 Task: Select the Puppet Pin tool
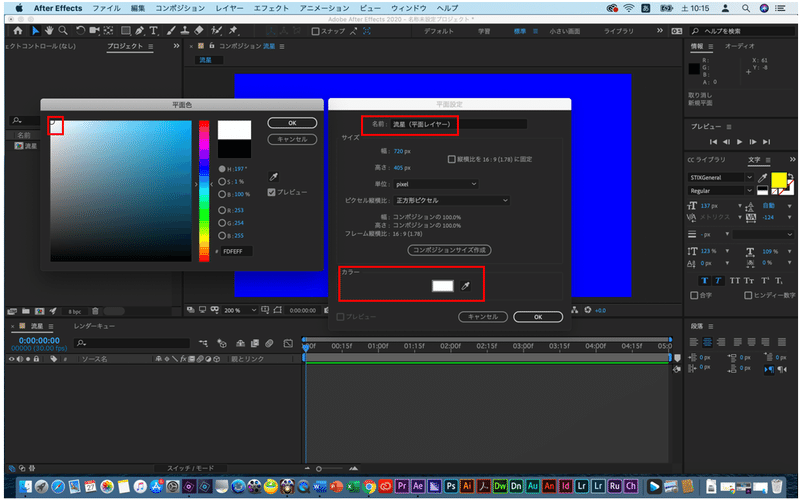(x=233, y=31)
